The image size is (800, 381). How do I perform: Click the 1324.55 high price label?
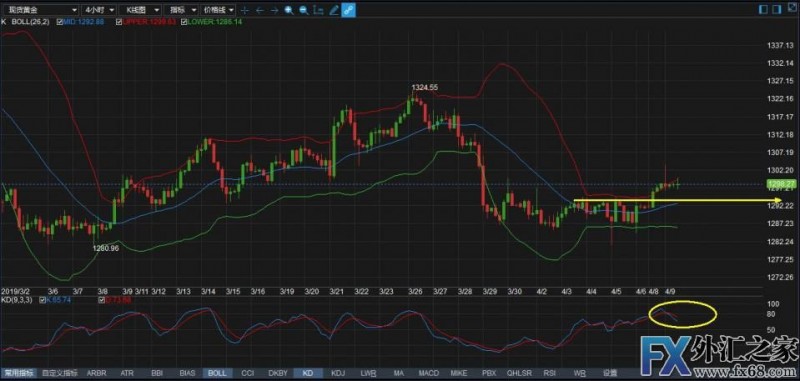click(424, 87)
